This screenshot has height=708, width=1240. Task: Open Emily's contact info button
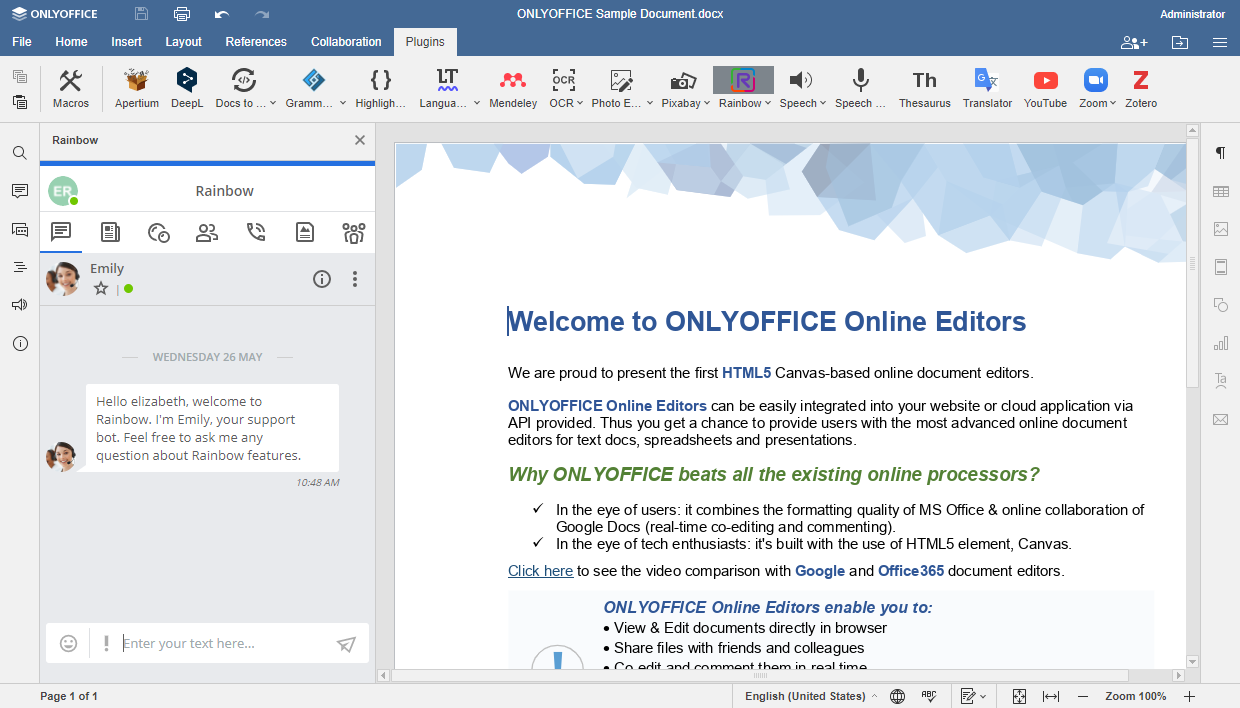click(x=322, y=279)
